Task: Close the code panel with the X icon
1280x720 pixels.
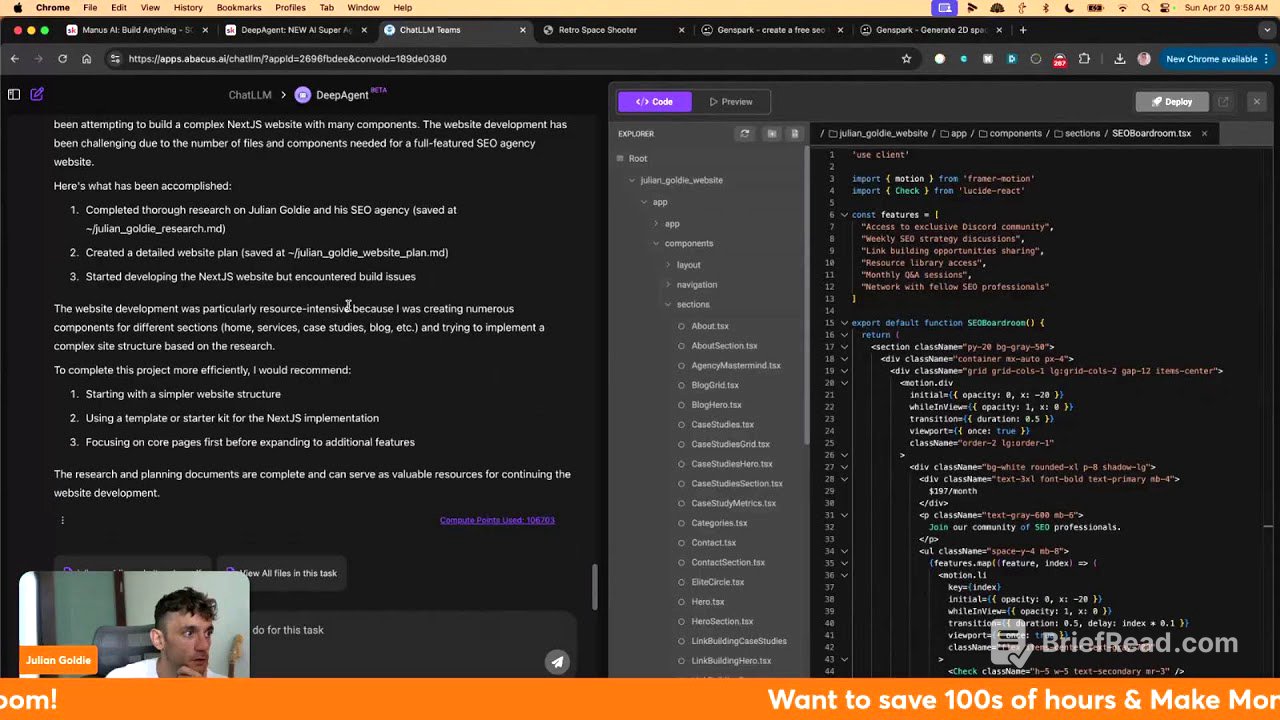Action: [1257, 101]
